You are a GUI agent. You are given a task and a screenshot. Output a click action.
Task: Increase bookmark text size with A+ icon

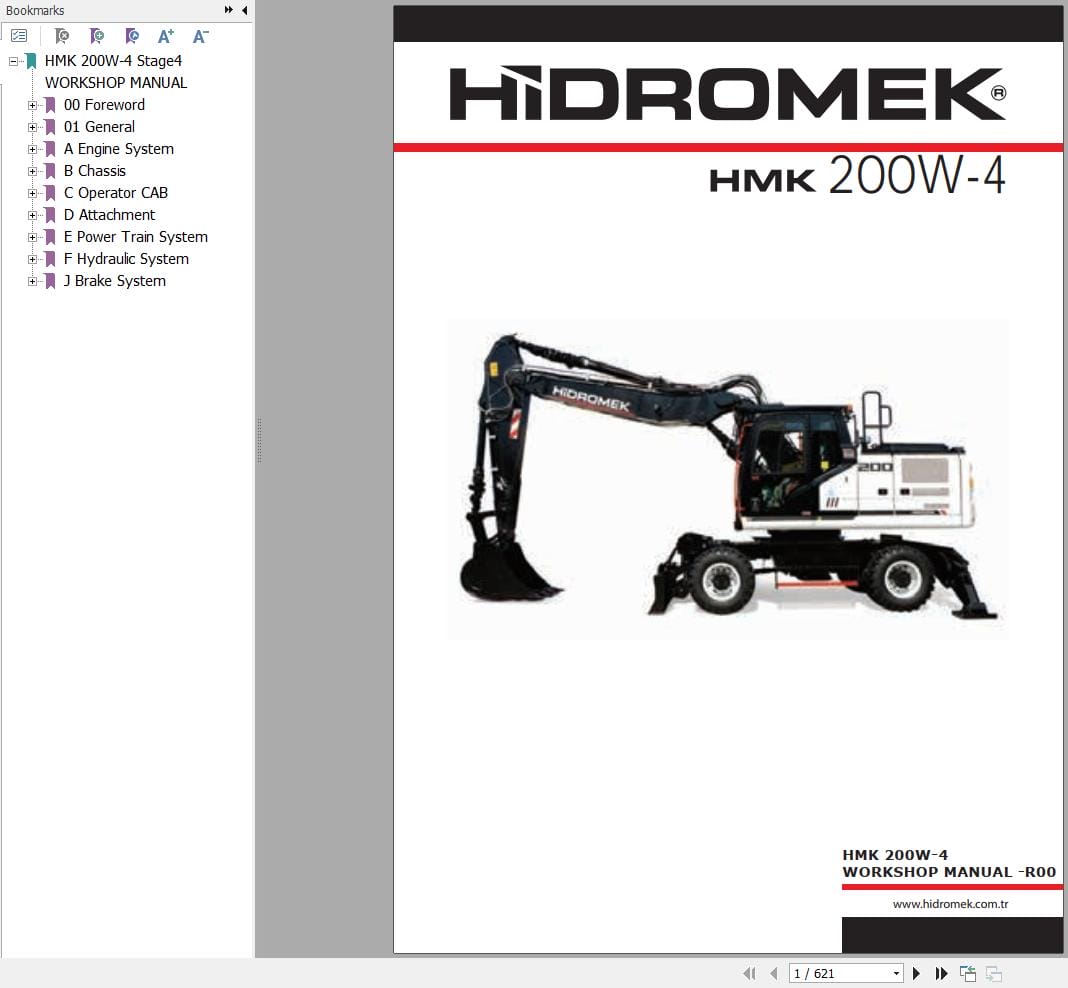(x=166, y=35)
